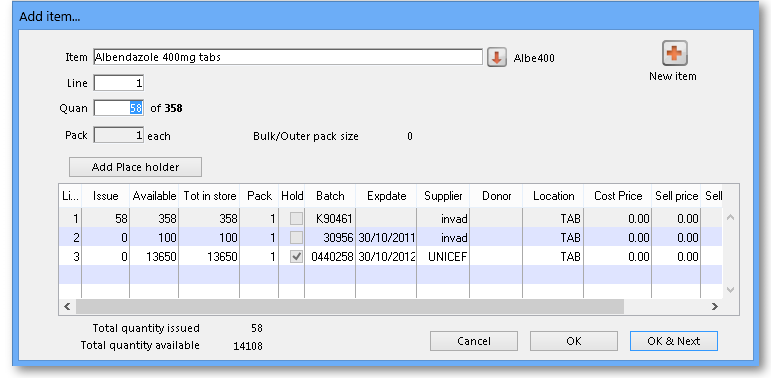Cancel the Add item dialog

474,341
